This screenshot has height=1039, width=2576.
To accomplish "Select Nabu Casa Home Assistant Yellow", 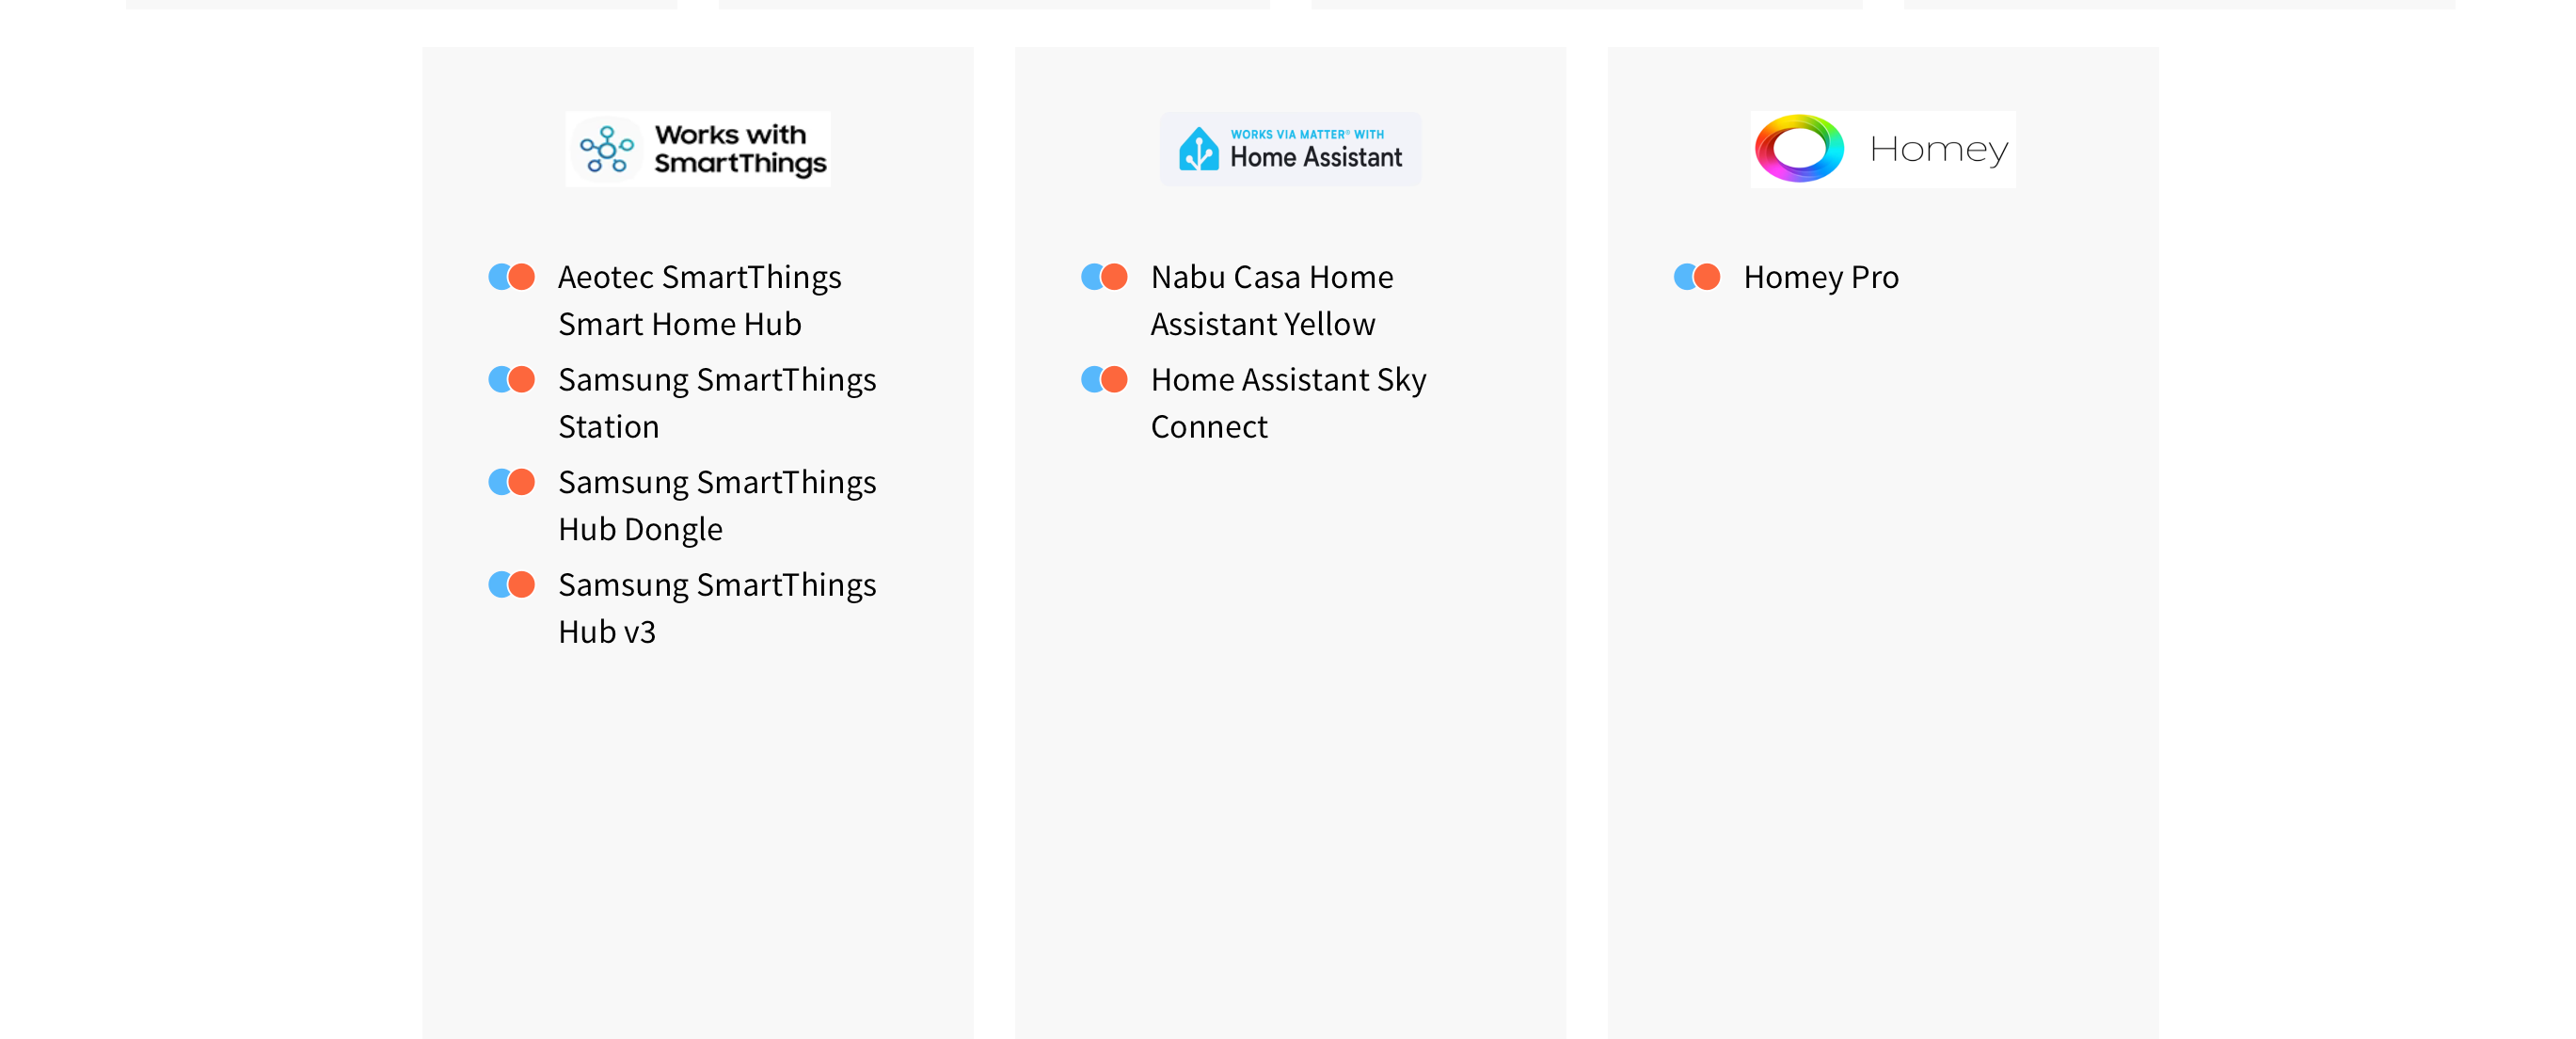I will coord(1272,300).
